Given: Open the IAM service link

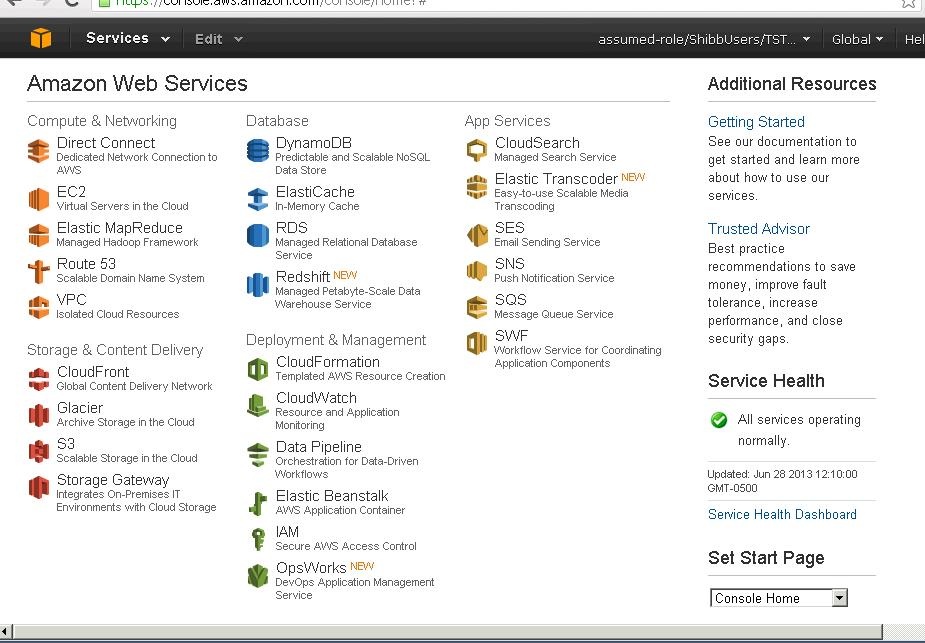Looking at the screenshot, I should (x=287, y=532).
